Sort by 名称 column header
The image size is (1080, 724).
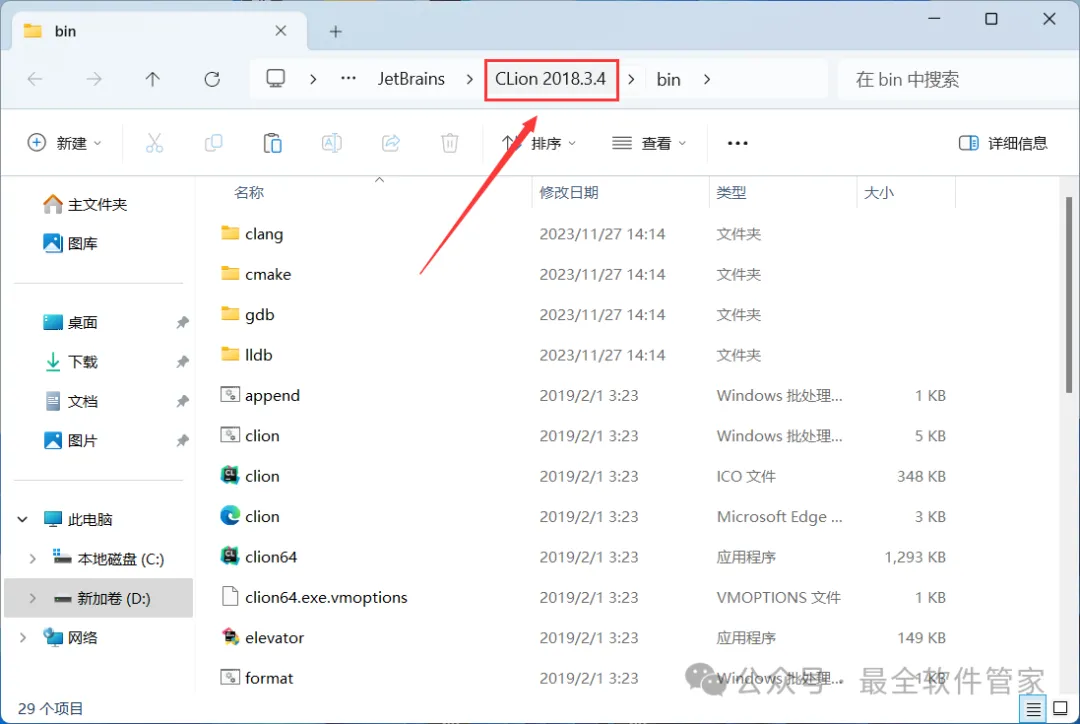tap(249, 193)
